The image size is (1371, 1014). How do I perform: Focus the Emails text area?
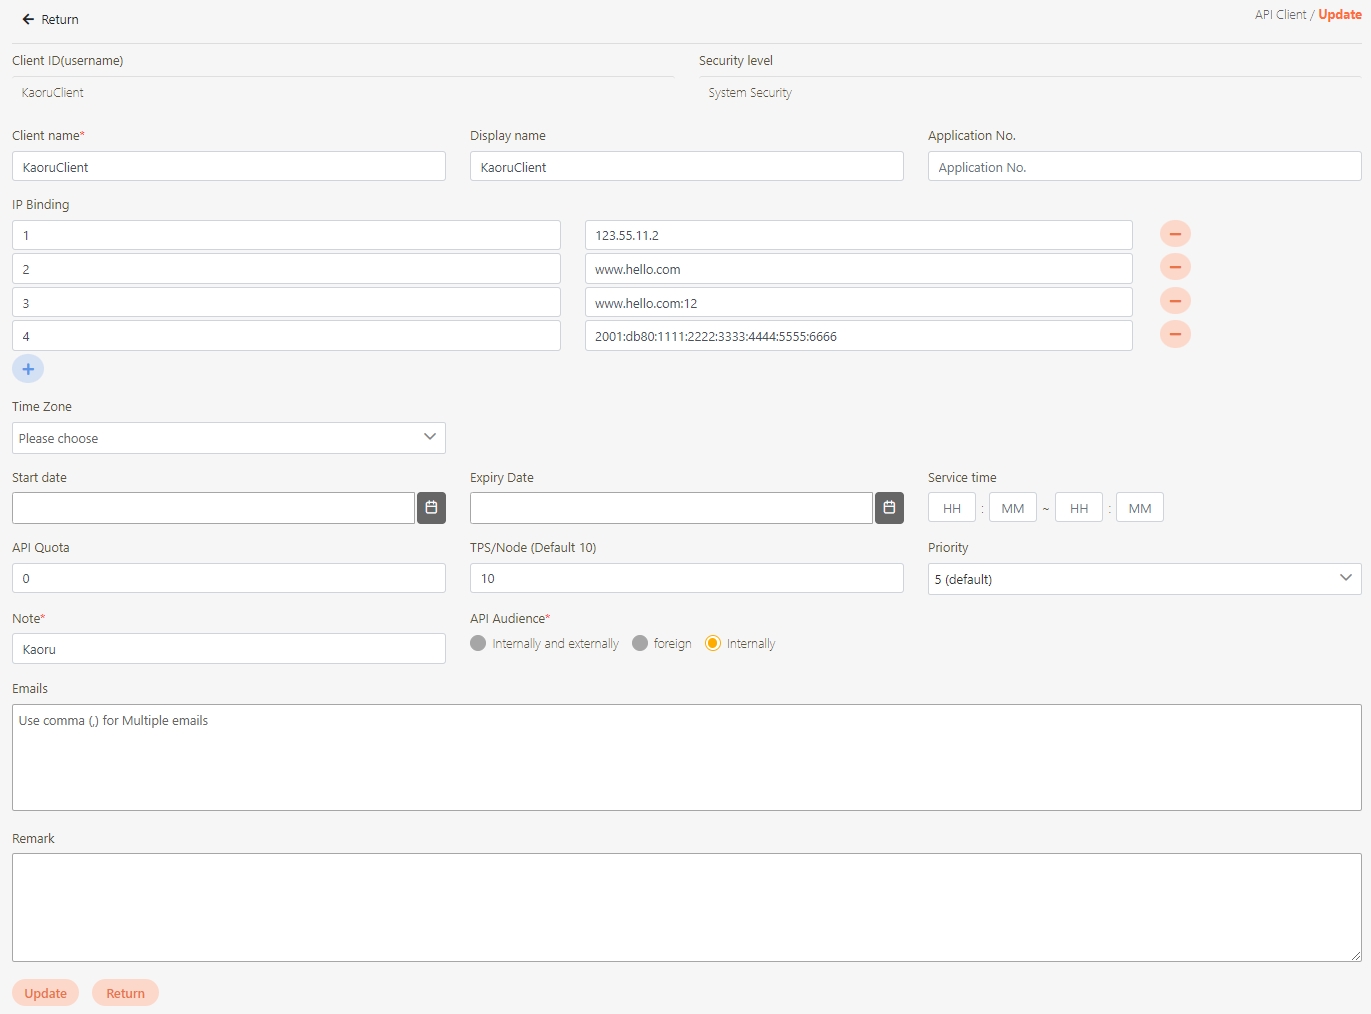[686, 757]
